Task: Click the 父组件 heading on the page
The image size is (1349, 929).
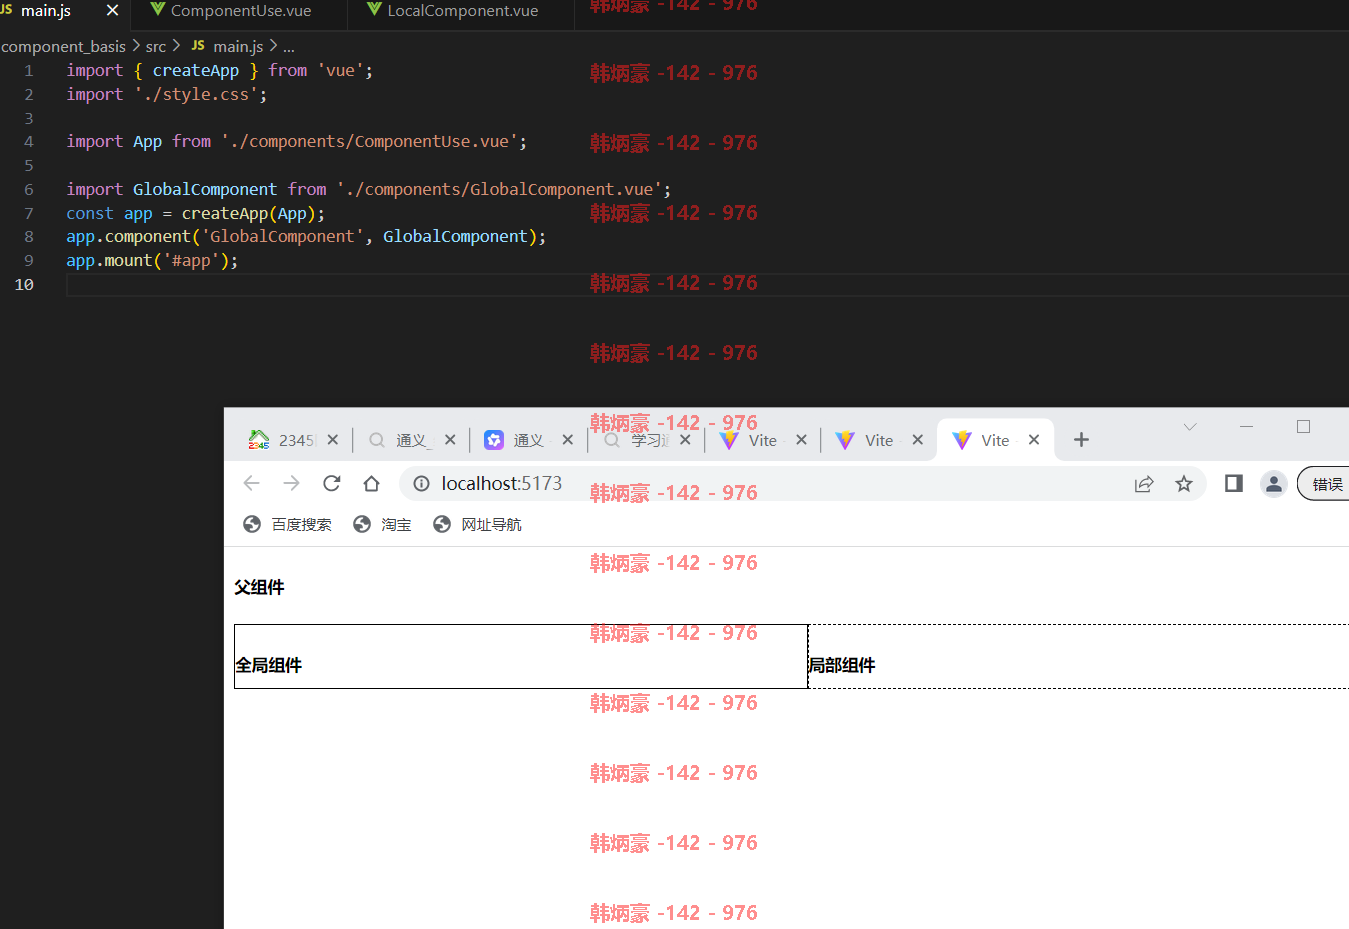Action: coord(259,587)
